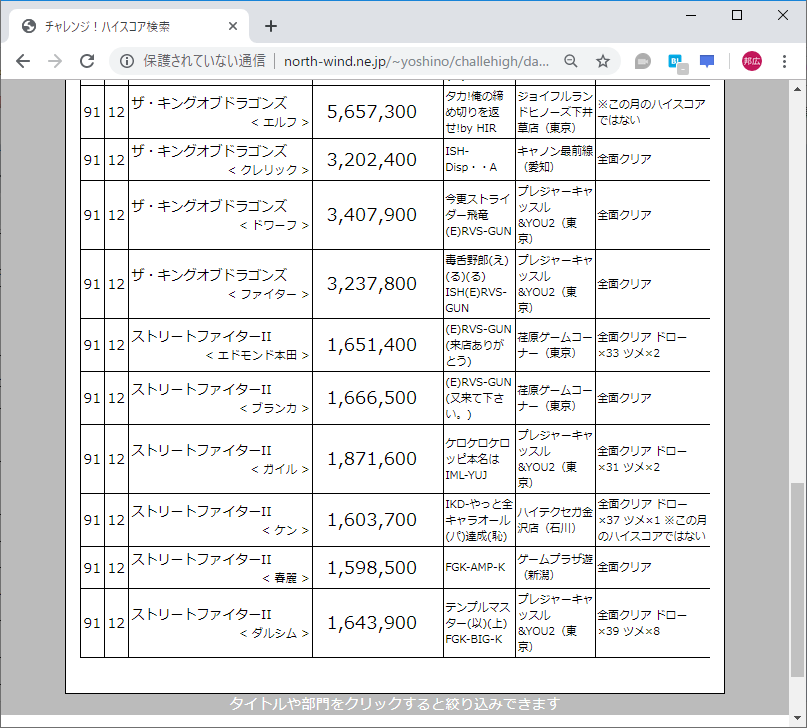Select the score 3,237,800
807x728 pixels.
[x=372, y=283]
